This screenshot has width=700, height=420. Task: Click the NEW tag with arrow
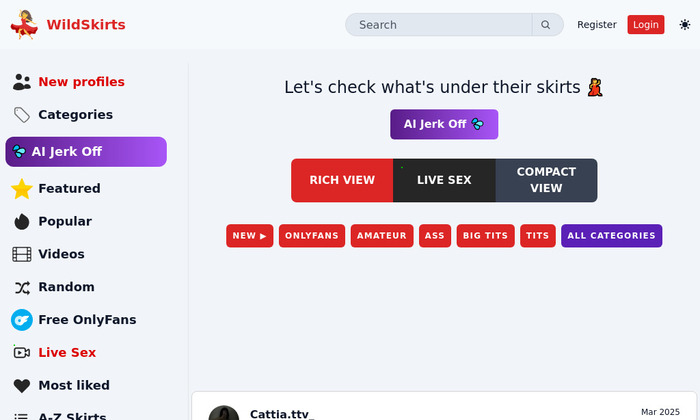249,236
